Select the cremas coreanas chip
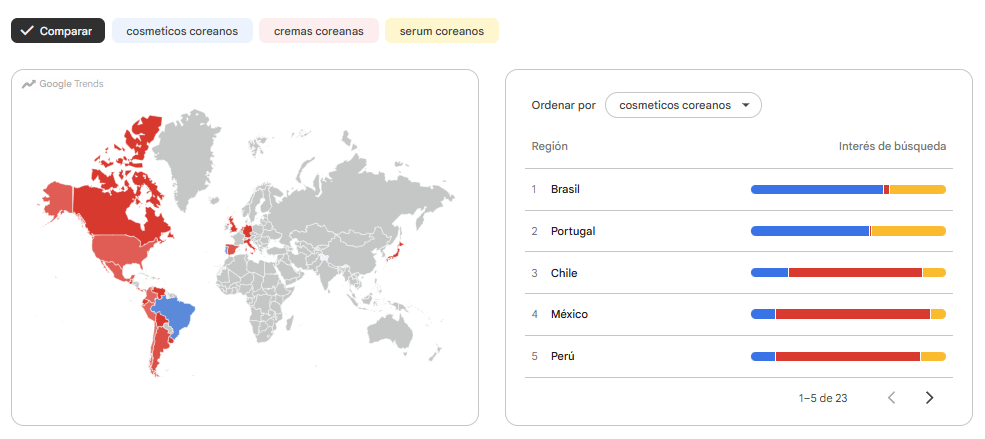The image size is (985, 439). (x=318, y=31)
